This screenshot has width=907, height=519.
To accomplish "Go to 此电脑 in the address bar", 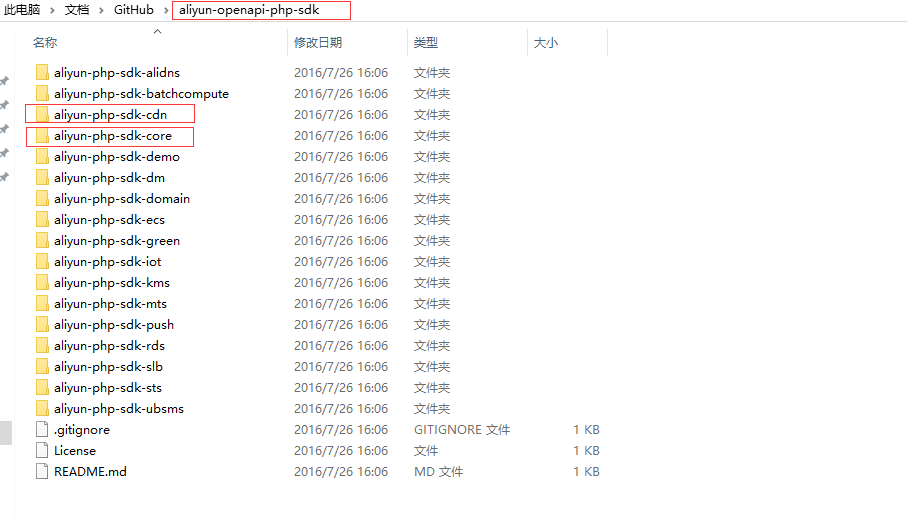I will (x=22, y=10).
